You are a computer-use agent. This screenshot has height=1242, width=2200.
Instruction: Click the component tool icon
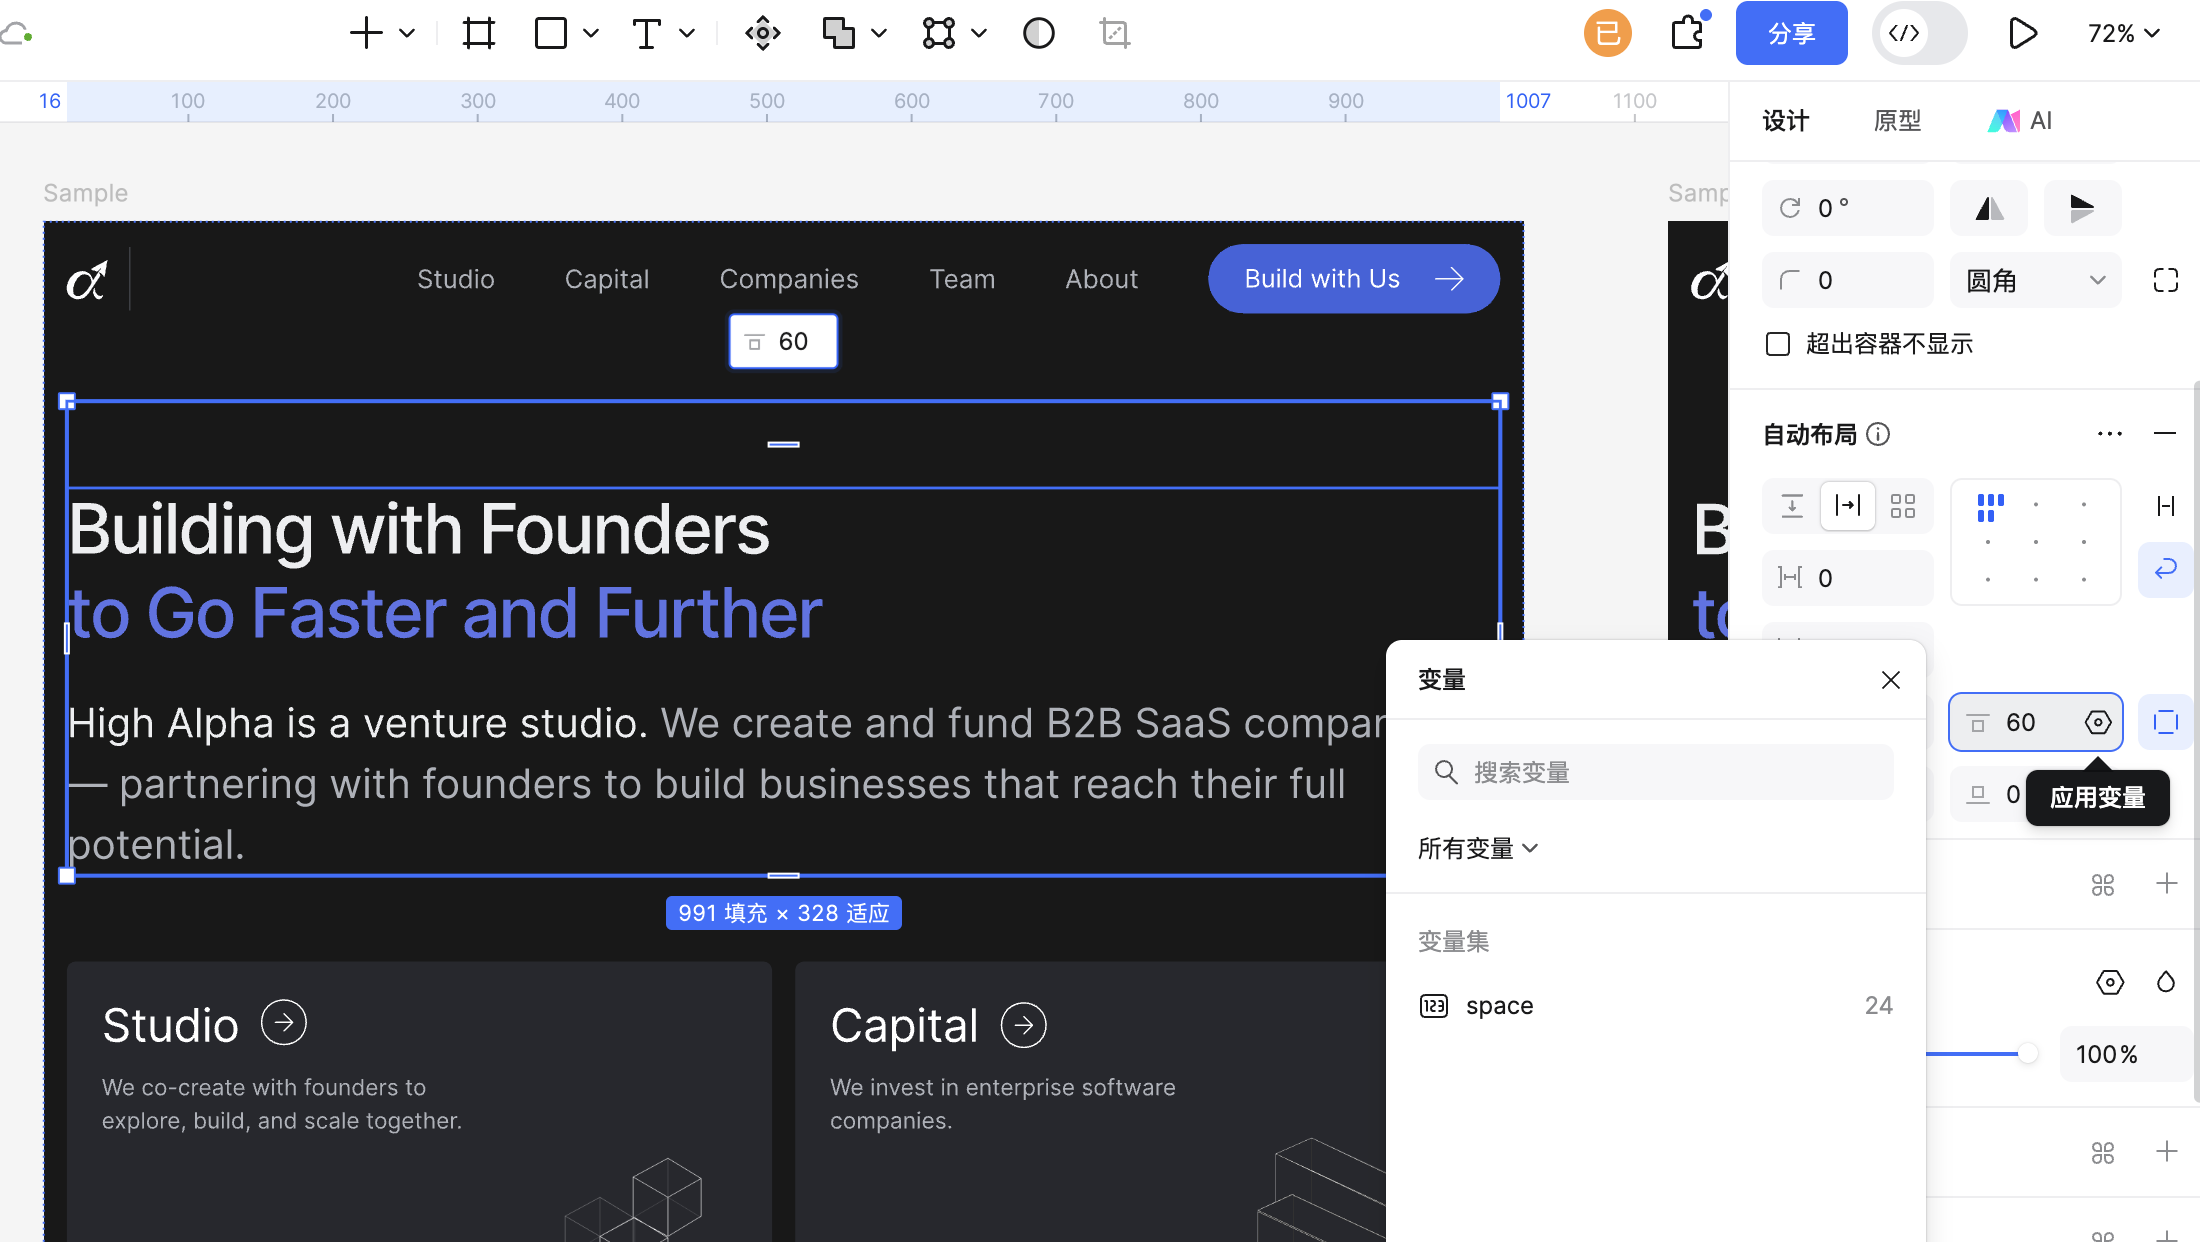pos(762,34)
